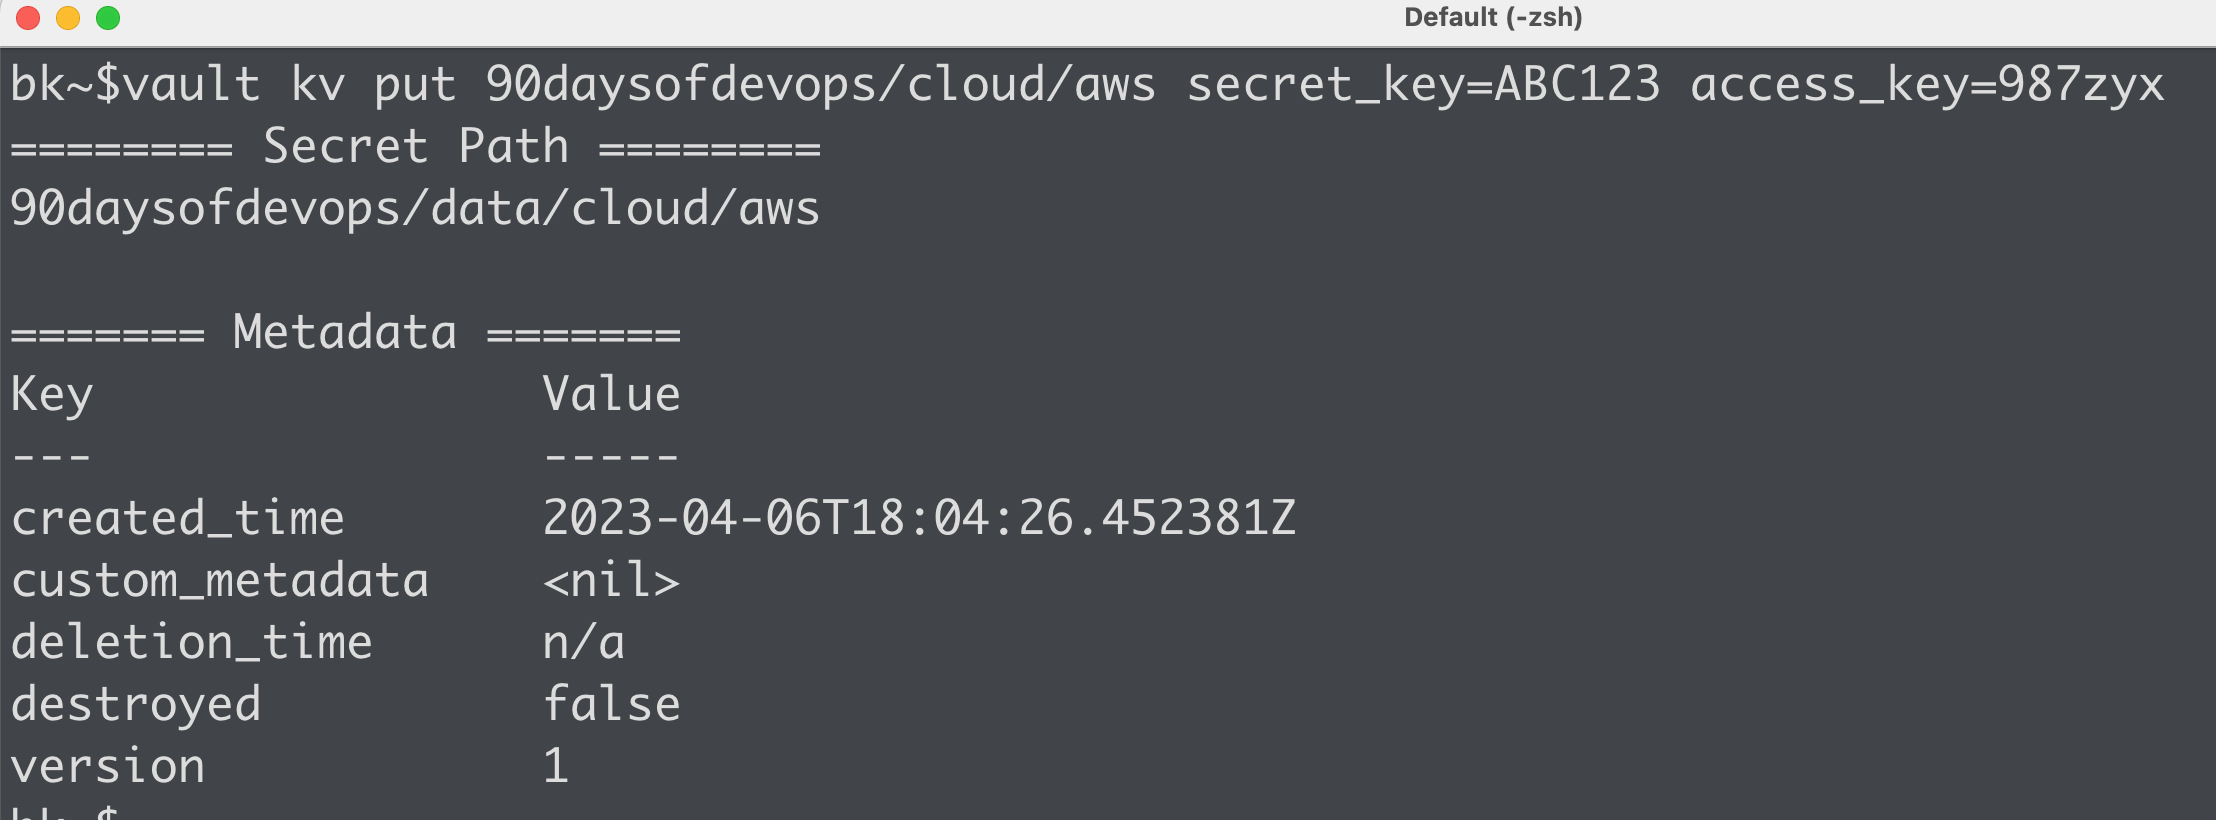Viewport: 2216px width, 820px height.
Task: Click the yellow minimize window button
Action: pyautogui.click(x=68, y=18)
